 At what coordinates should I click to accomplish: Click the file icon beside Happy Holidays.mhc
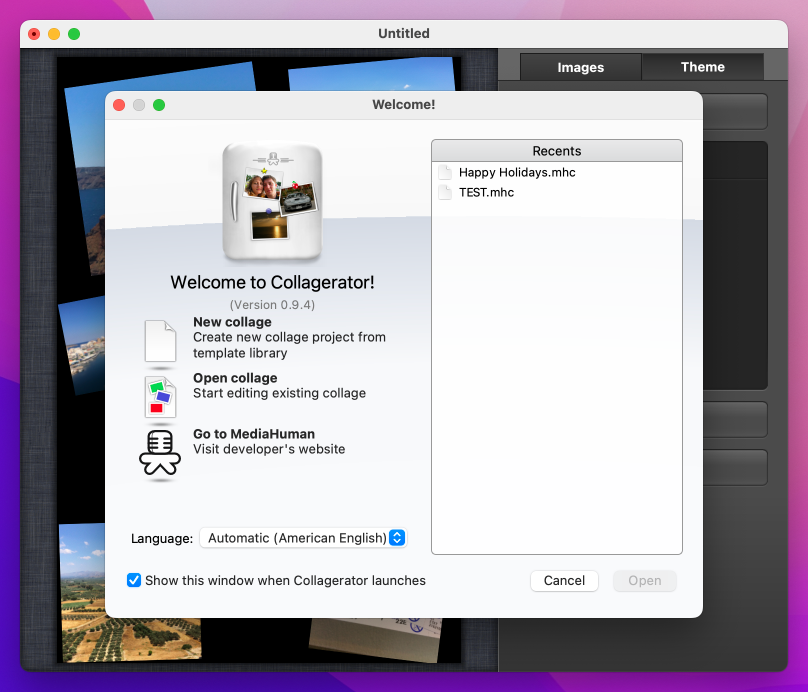[445, 172]
